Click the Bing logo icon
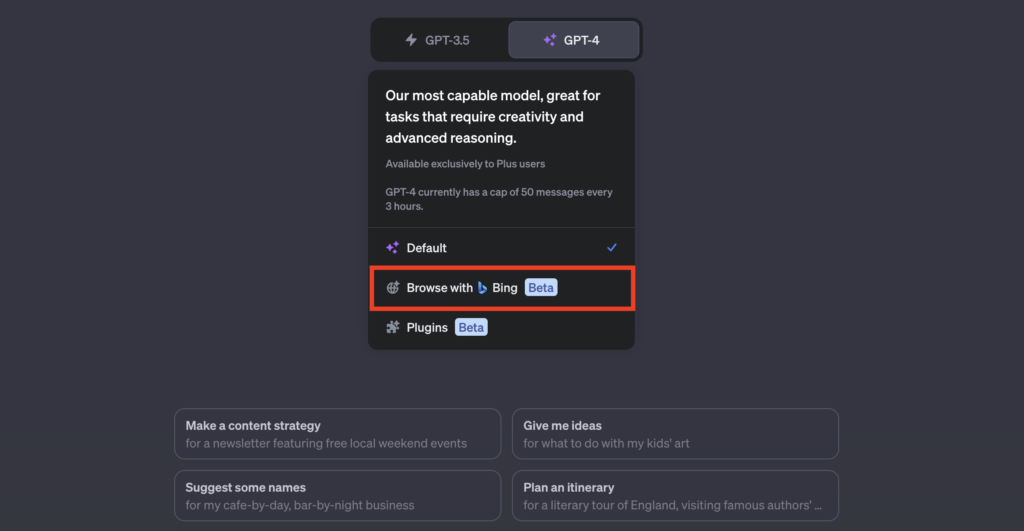 tap(483, 287)
